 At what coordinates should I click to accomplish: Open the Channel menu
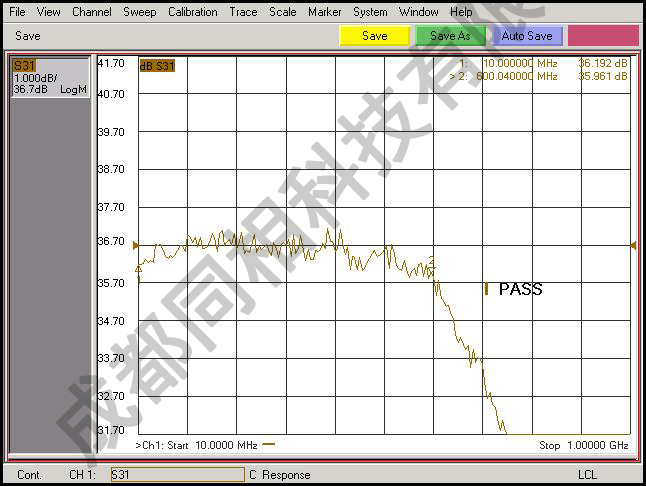[92, 12]
